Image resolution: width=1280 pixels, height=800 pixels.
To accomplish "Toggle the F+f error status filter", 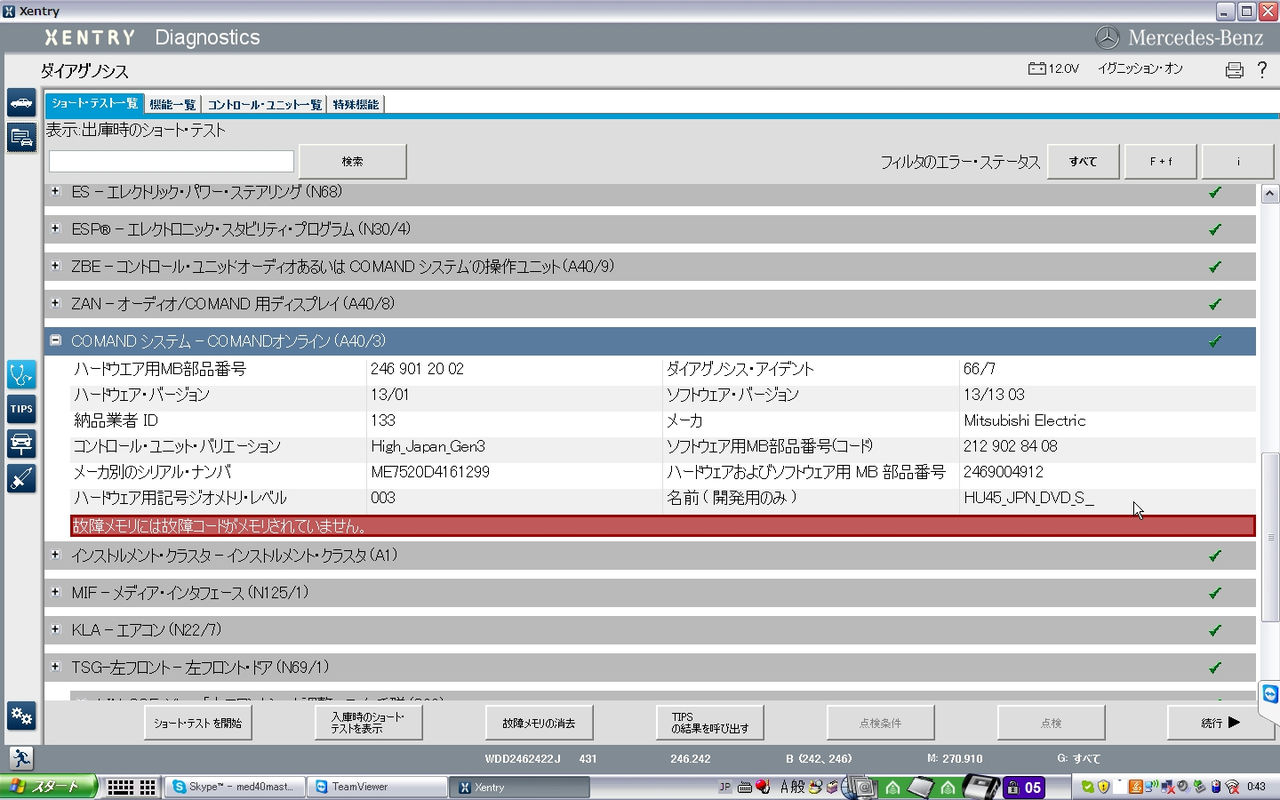I will point(1160,161).
